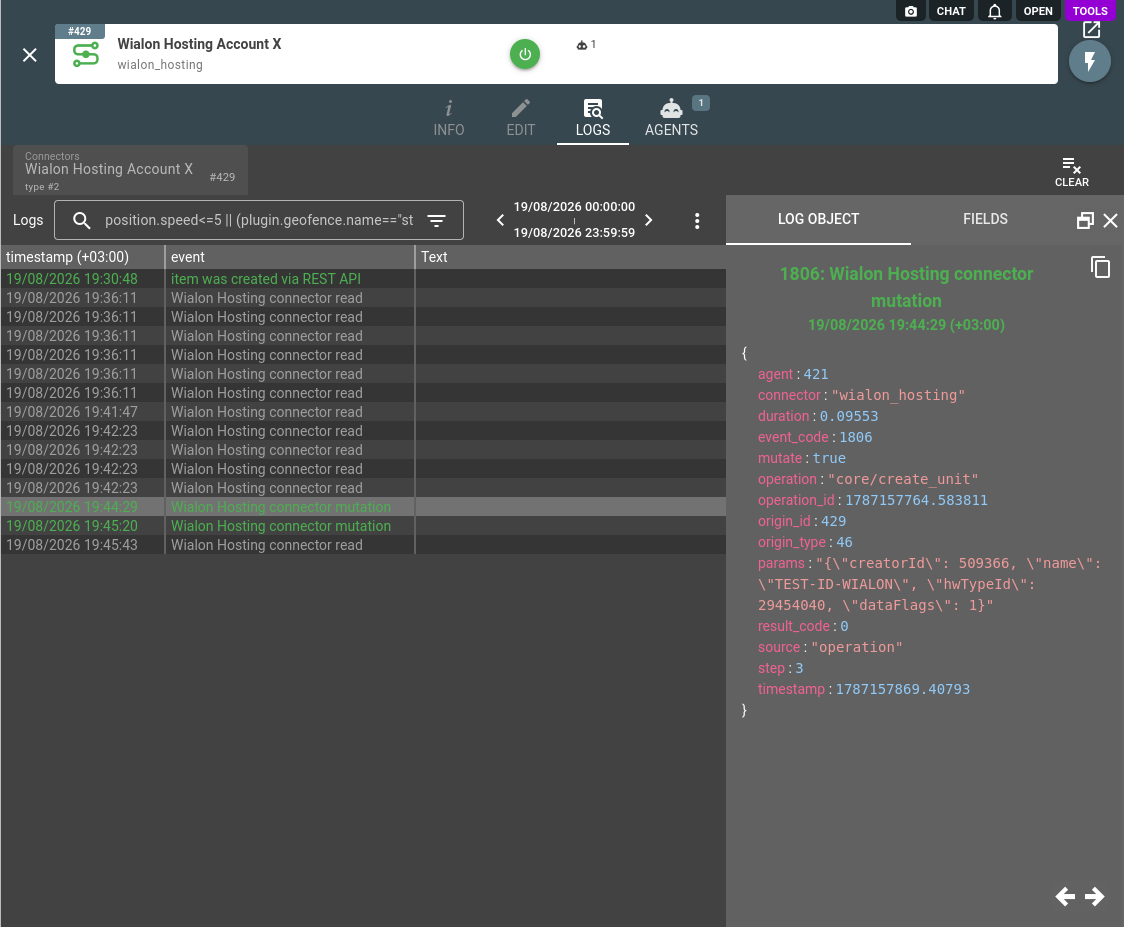Detach log panel into separate window
Image resolution: width=1124 pixels, height=927 pixels.
point(1085,221)
